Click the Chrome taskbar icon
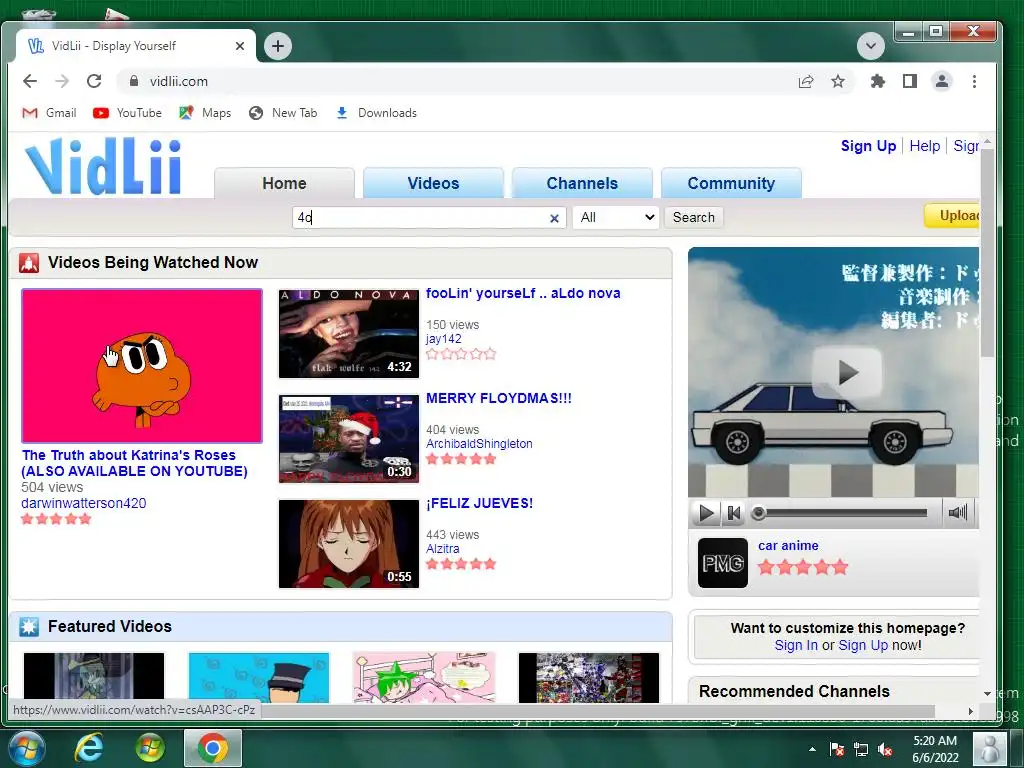Viewport: 1024px width, 768px height. pyautogui.click(x=213, y=748)
